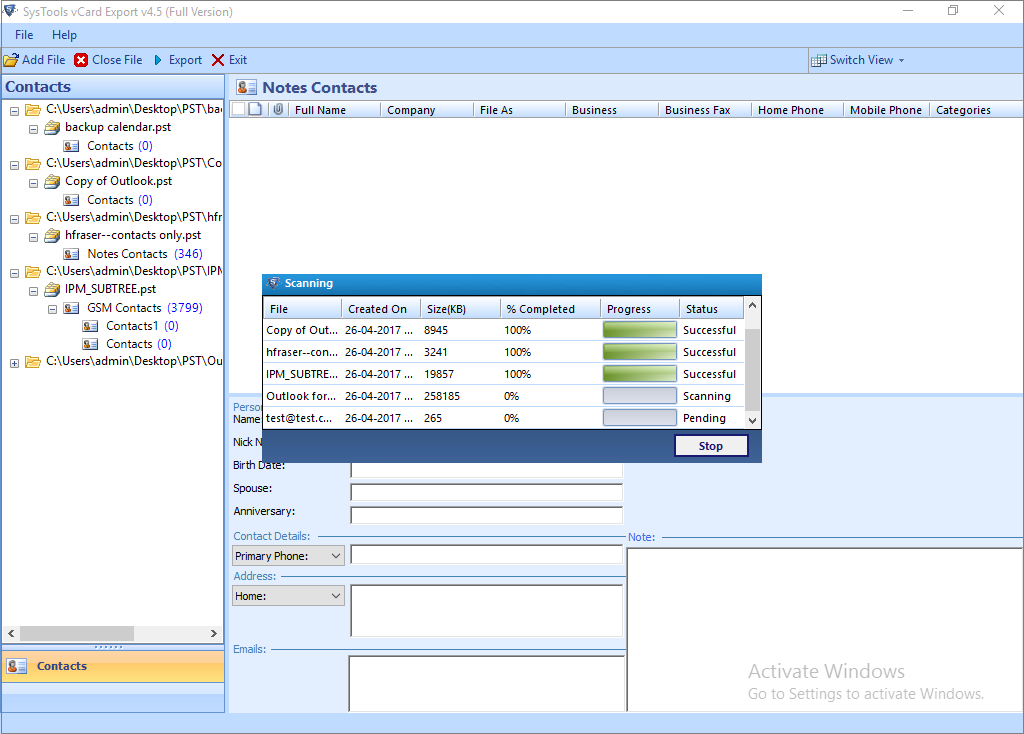Collapse the backup calendar.pst node
The height and width of the screenshot is (734, 1024).
coord(33,129)
